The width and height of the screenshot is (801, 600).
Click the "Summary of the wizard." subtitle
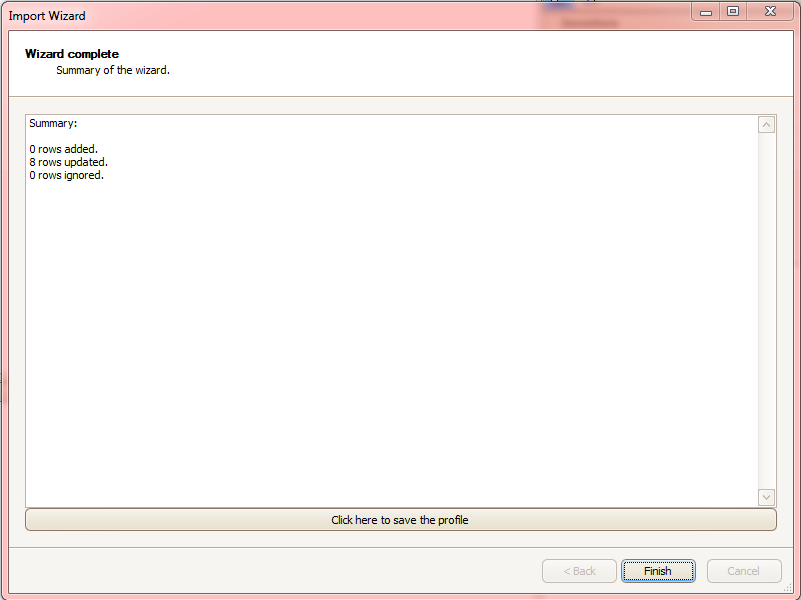coord(113,70)
